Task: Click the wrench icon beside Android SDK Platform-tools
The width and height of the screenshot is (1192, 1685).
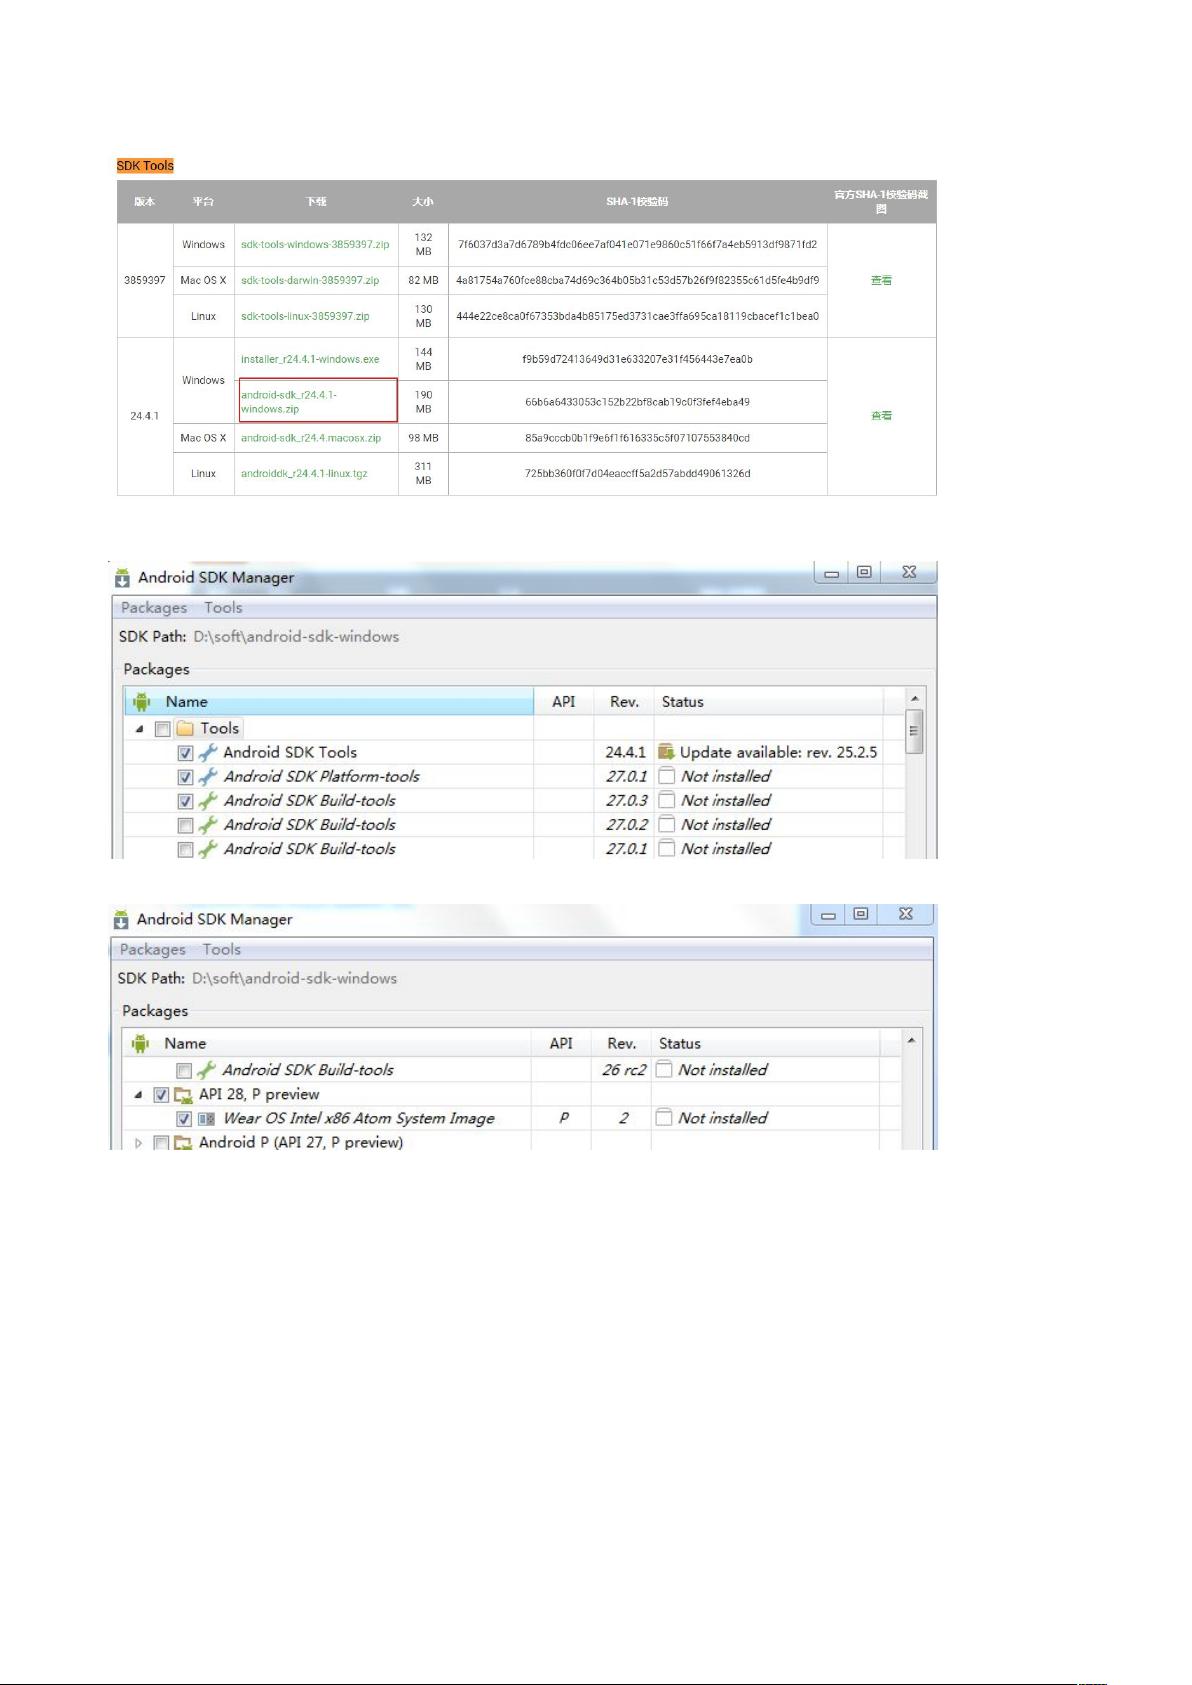Action: click(208, 777)
